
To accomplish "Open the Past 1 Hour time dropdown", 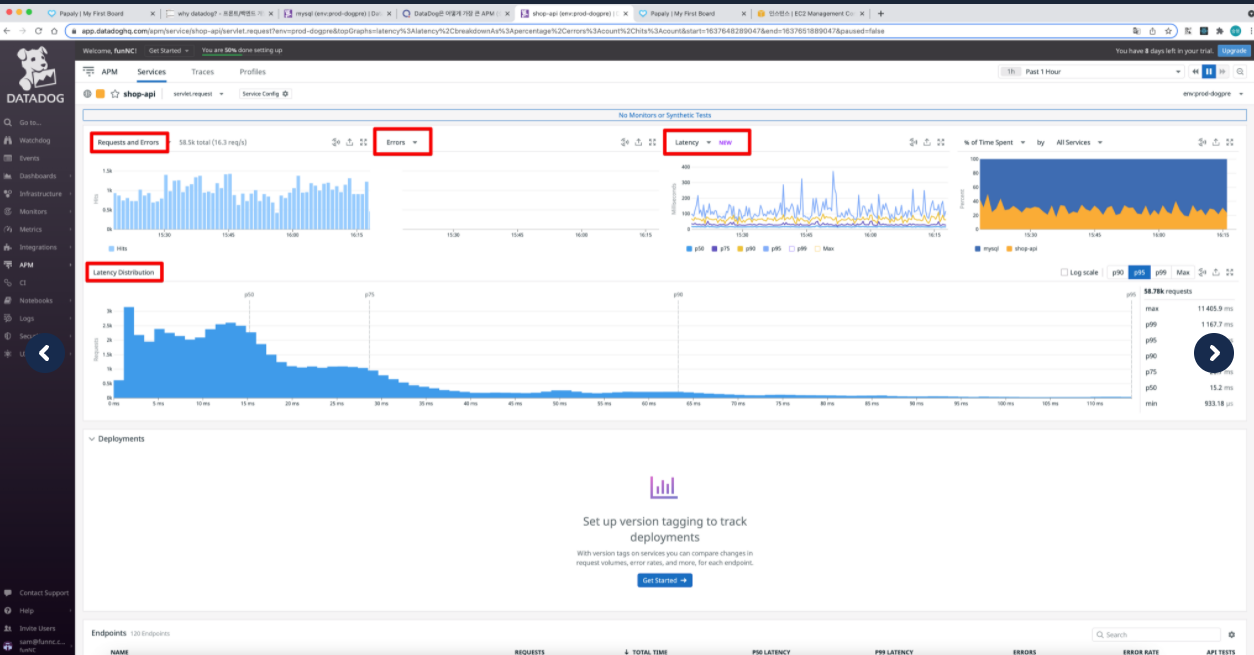I will (x=1091, y=72).
